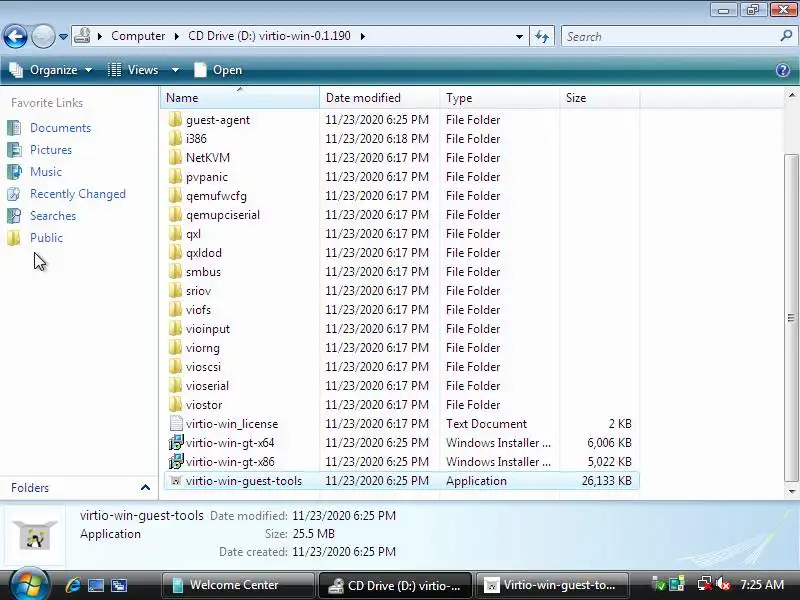This screenshot has height=600, width=800.
Task: Select the viorng folder name
Action: [203, 348]
